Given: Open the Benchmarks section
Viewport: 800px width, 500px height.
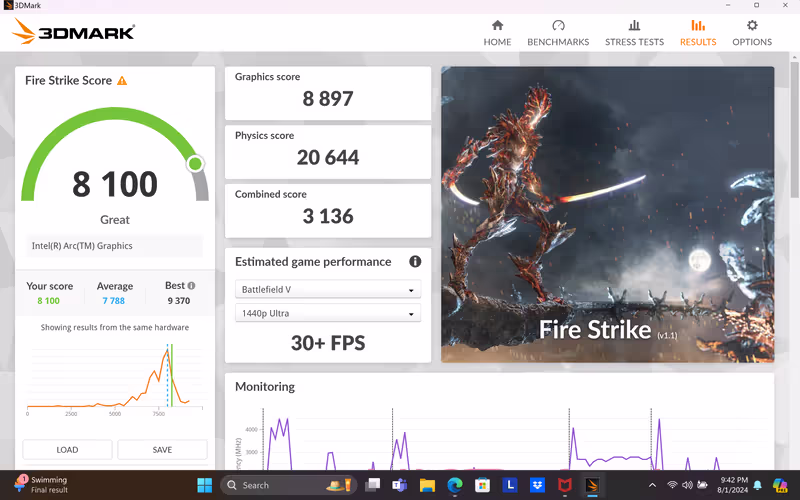Looking at the screenshot, I should pos(558,33).
